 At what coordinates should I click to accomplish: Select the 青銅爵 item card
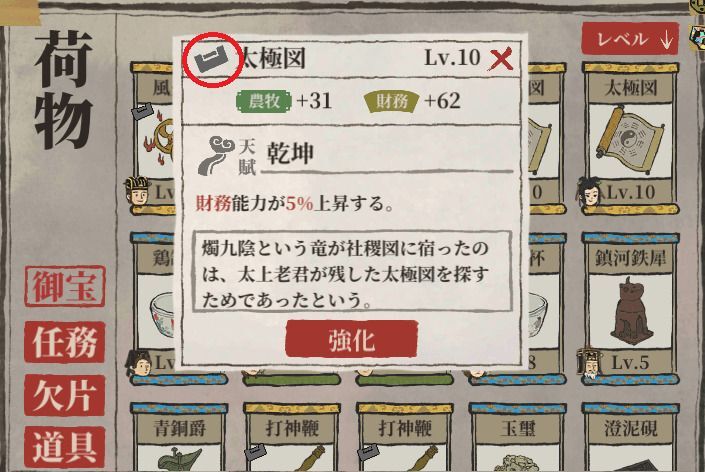tap(180, 437)
